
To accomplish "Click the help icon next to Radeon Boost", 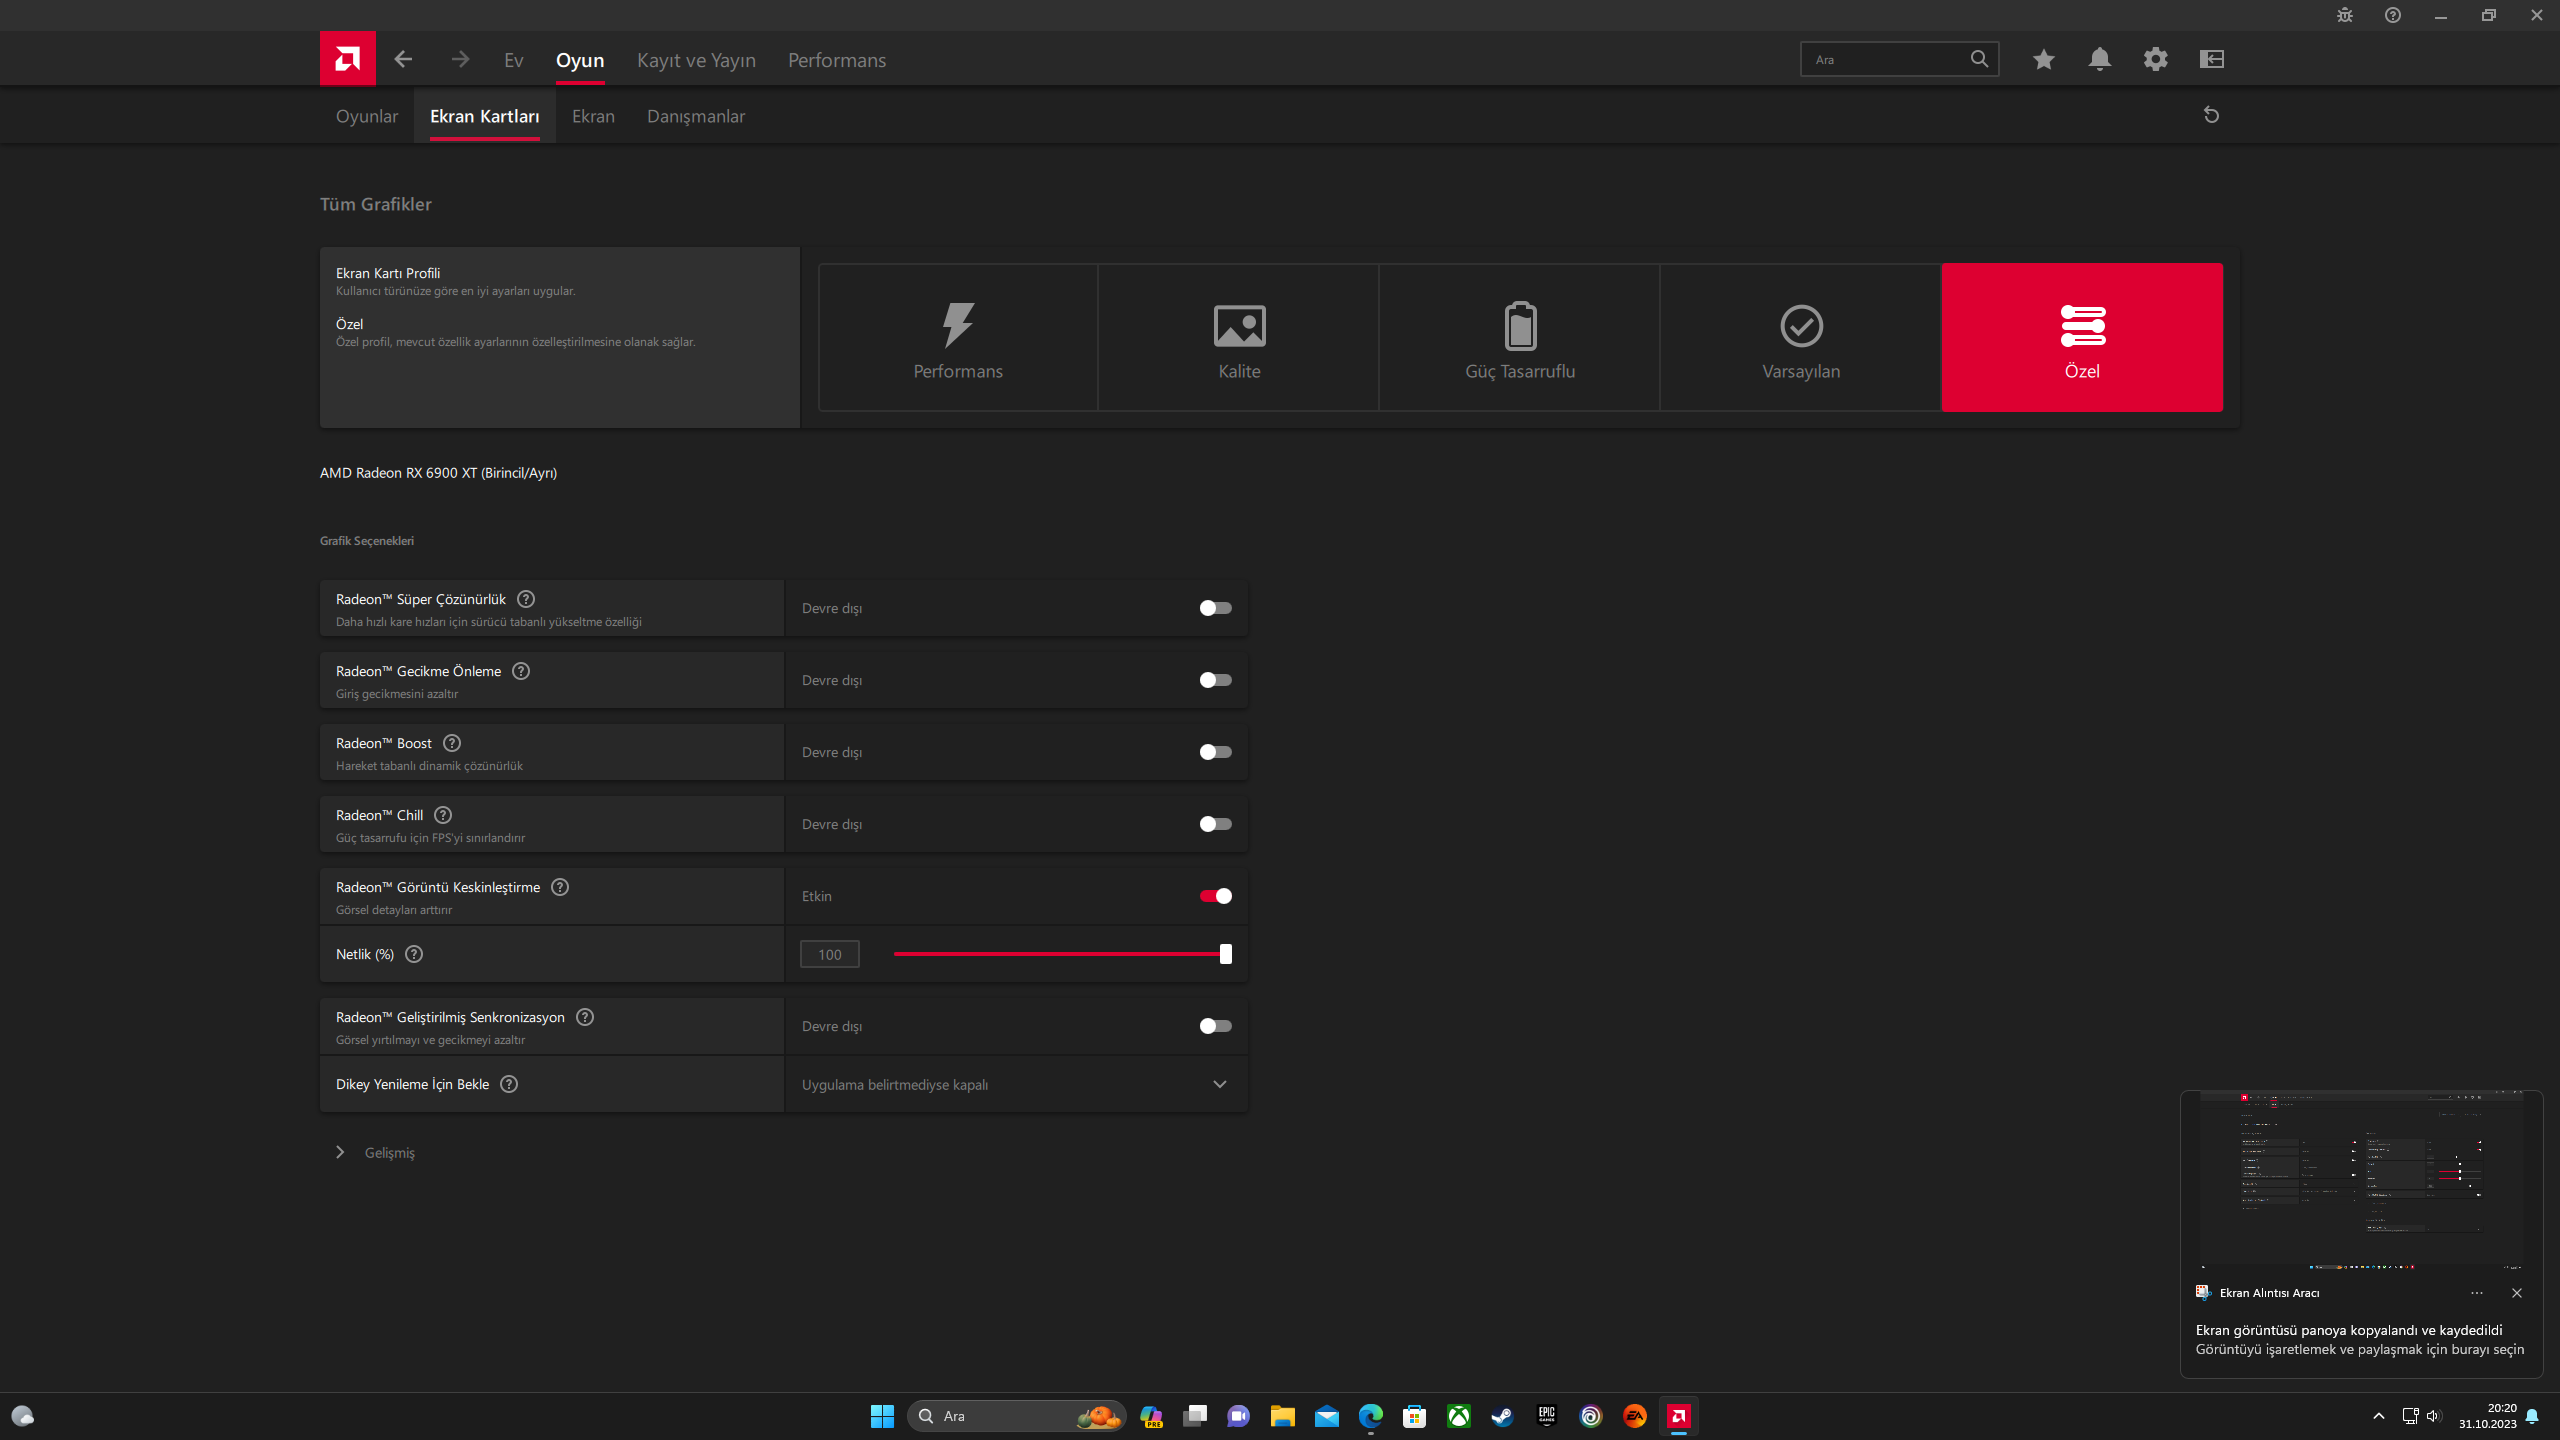I will click(x=452, y=743).
